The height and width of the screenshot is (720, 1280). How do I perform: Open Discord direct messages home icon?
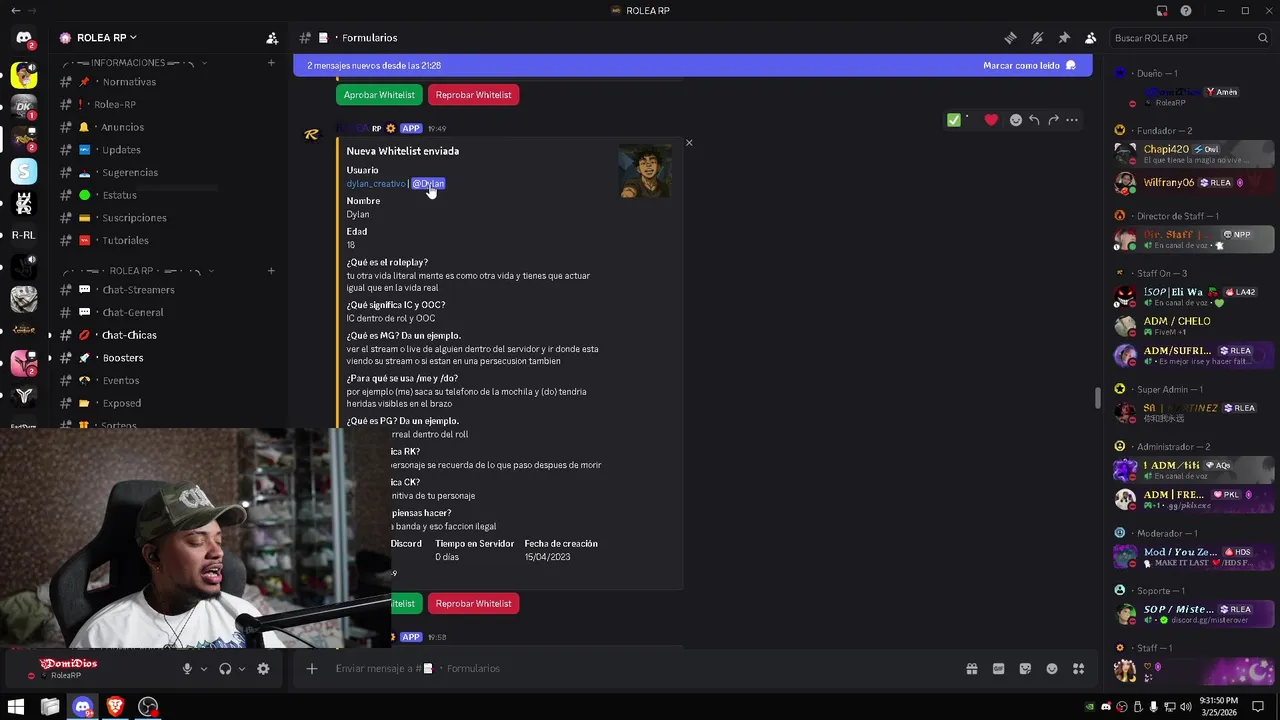24,38
